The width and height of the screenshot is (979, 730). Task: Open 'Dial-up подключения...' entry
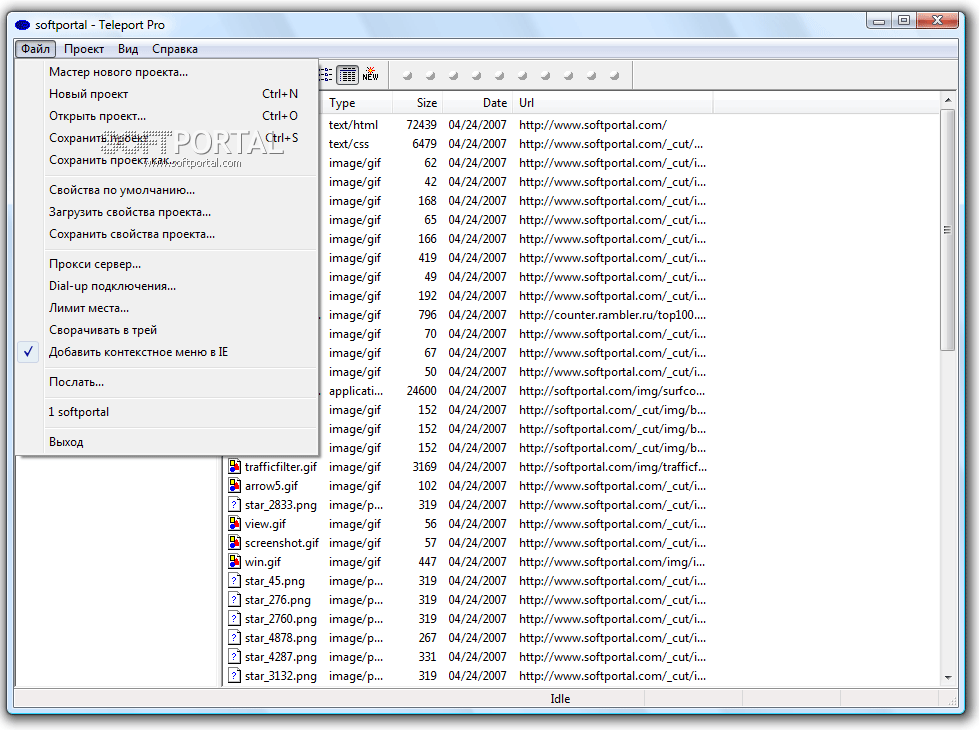click(x=167, y=286)
